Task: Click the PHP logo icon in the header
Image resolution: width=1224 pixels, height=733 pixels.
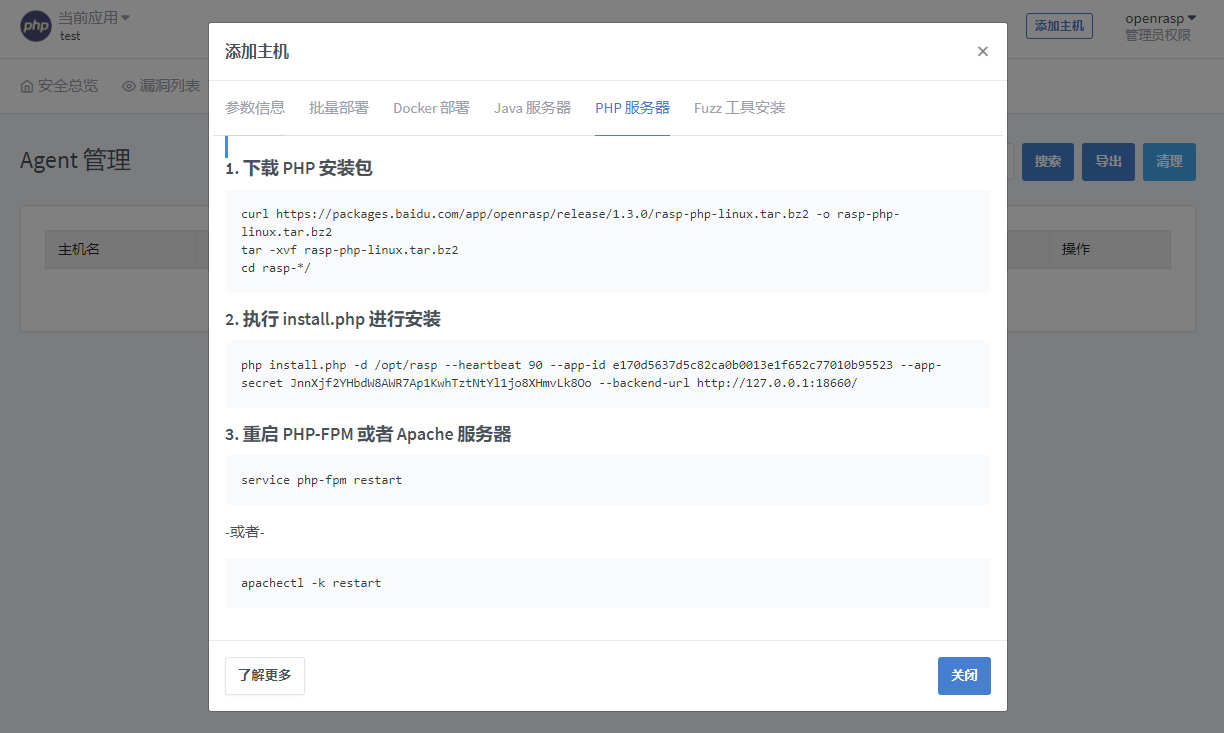Action: click(36, 26)
